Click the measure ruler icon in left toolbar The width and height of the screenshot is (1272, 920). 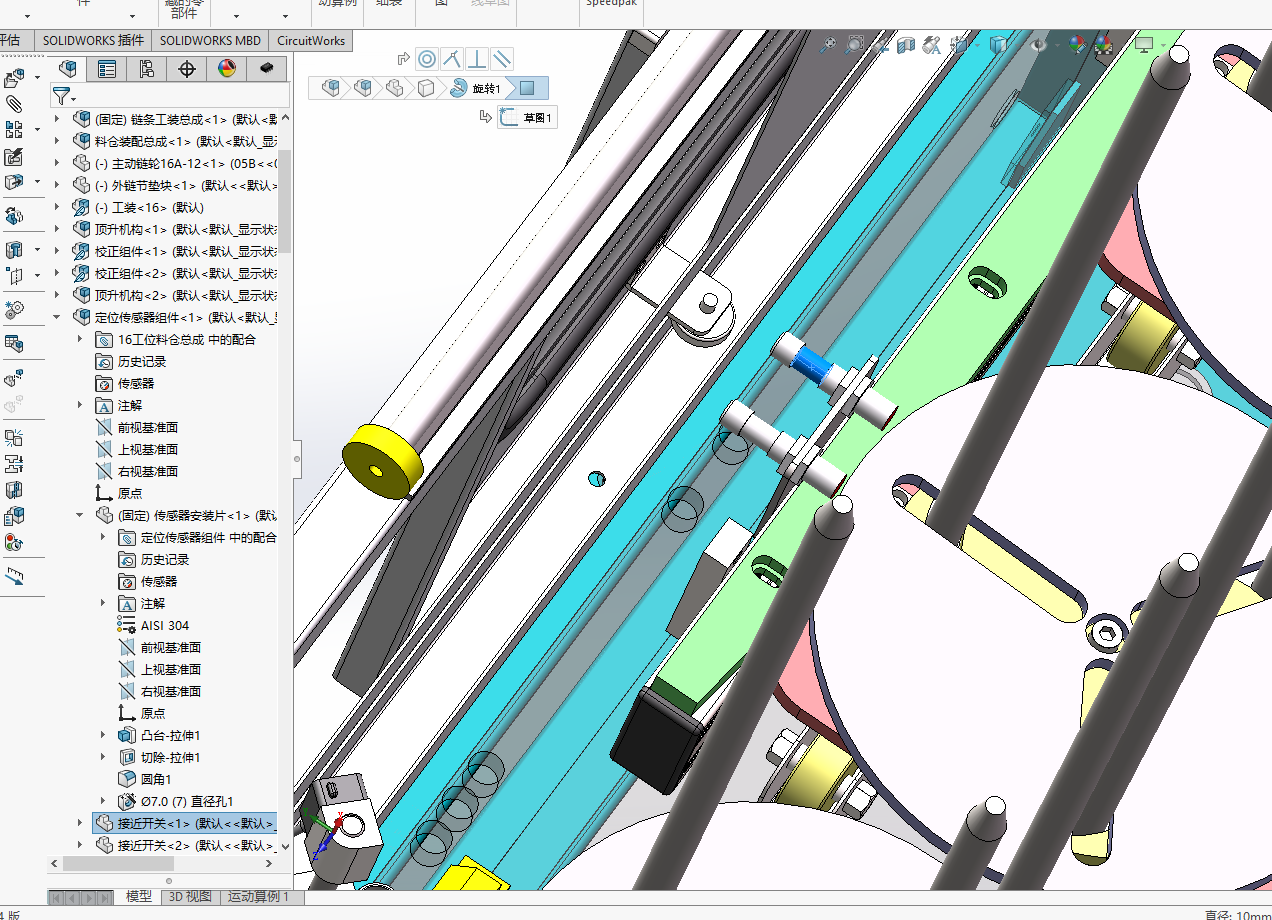coord(14,577)
